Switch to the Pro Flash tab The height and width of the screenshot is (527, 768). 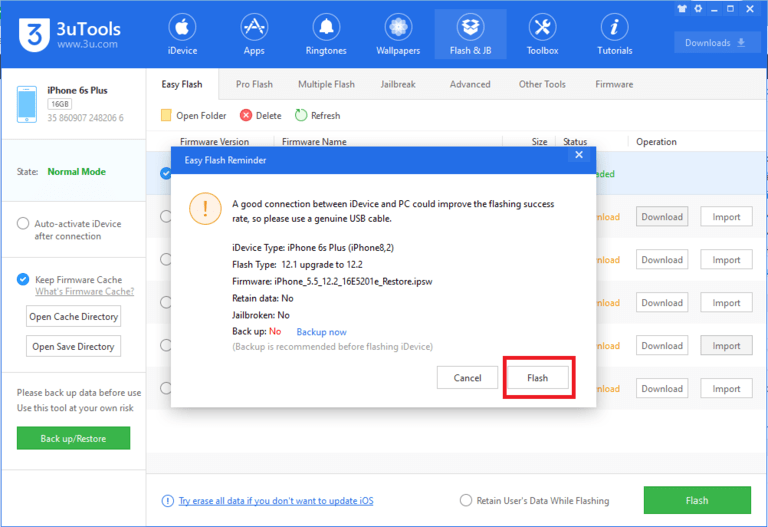coord(254,84)
